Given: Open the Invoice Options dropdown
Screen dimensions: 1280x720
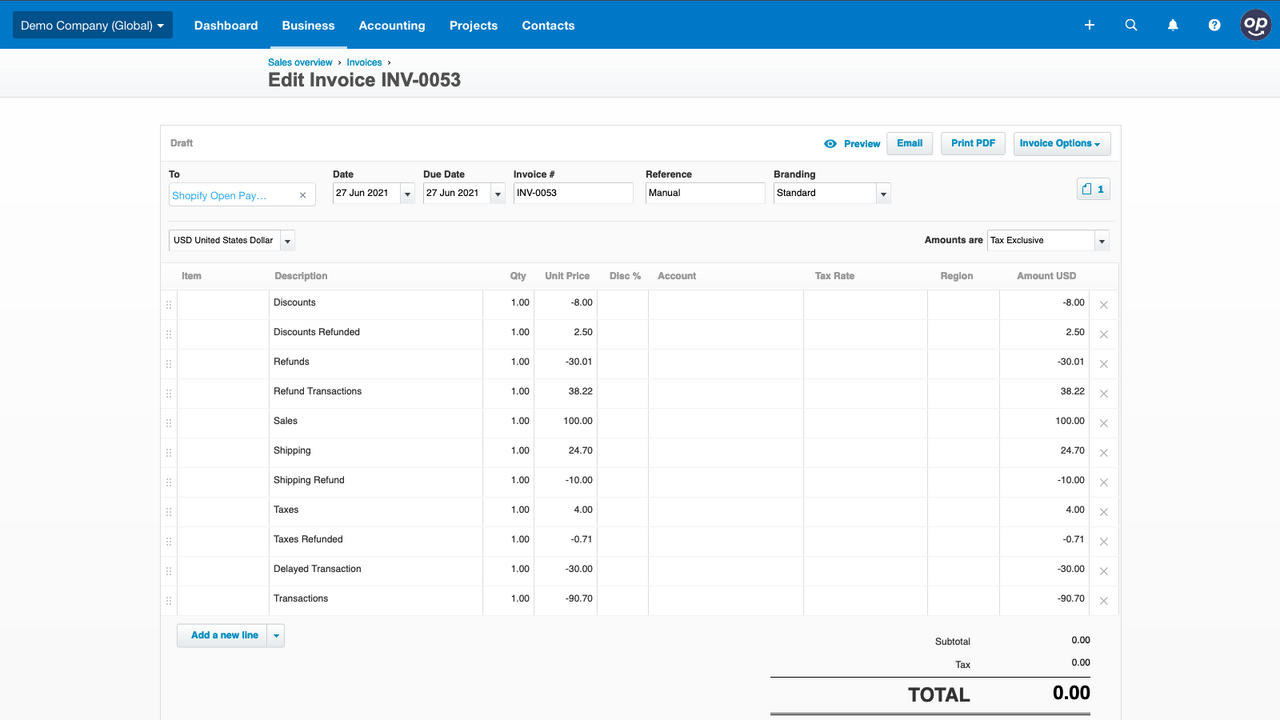Looking at the screenshot, I should [1061, 143].
